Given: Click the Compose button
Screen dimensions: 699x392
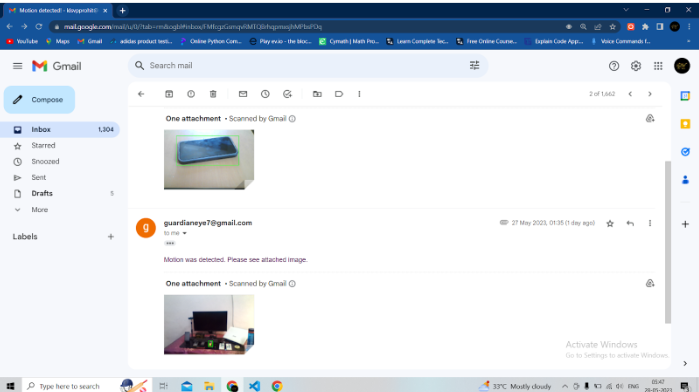Looking at the screenshot, I should [x=39, y=100].
